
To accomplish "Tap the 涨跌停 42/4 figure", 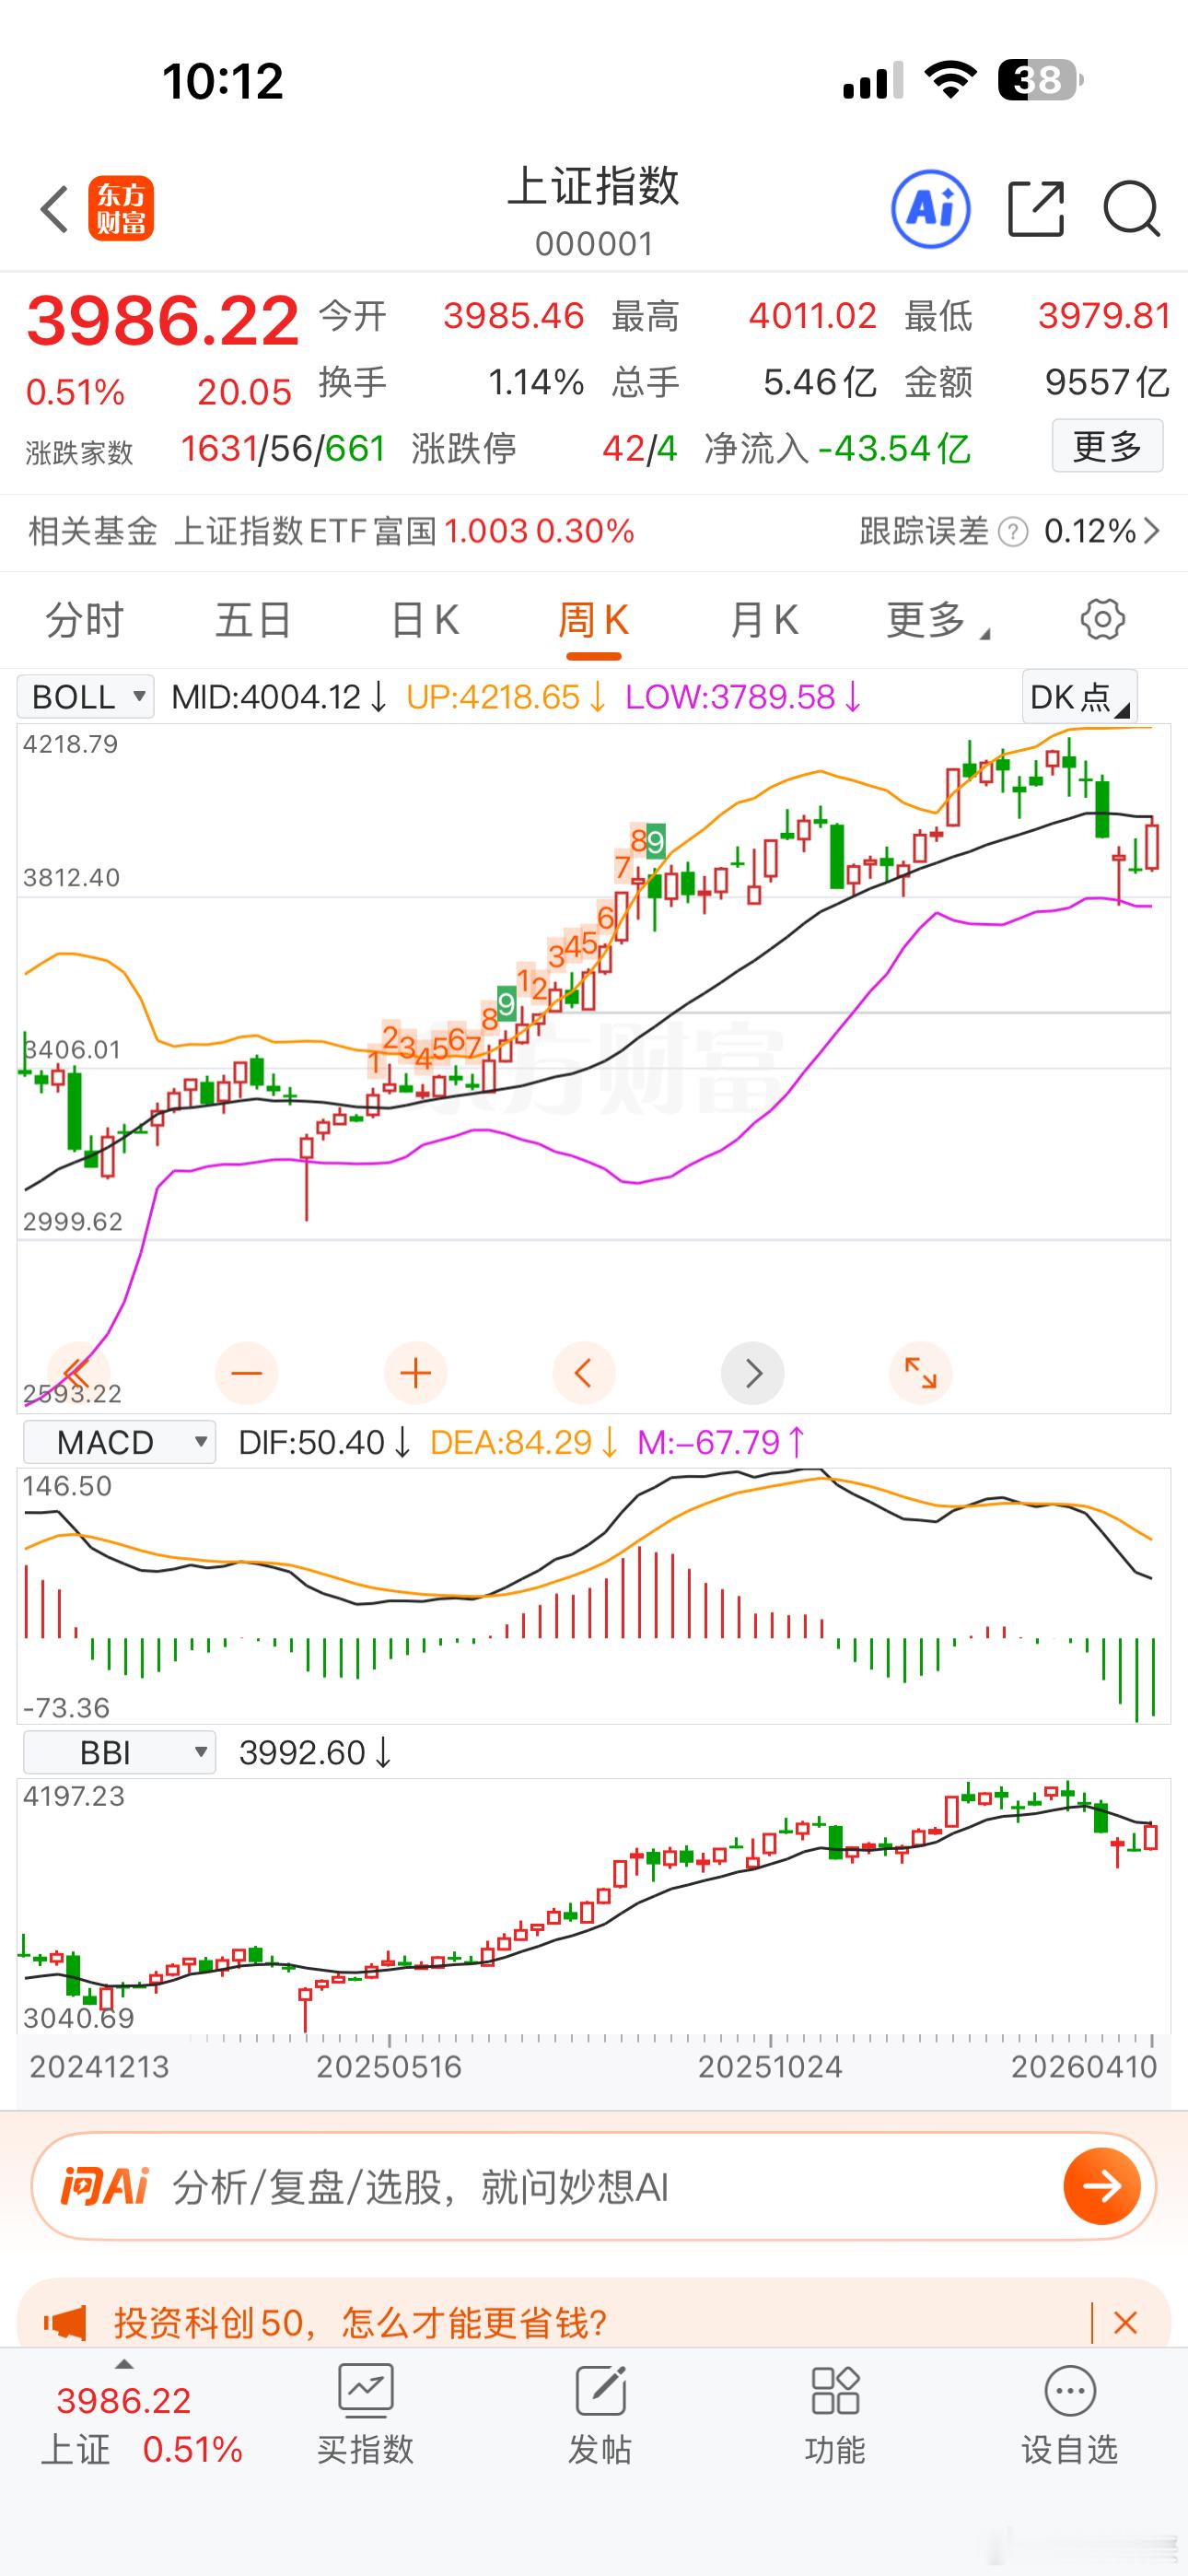I will pos(640,449).
